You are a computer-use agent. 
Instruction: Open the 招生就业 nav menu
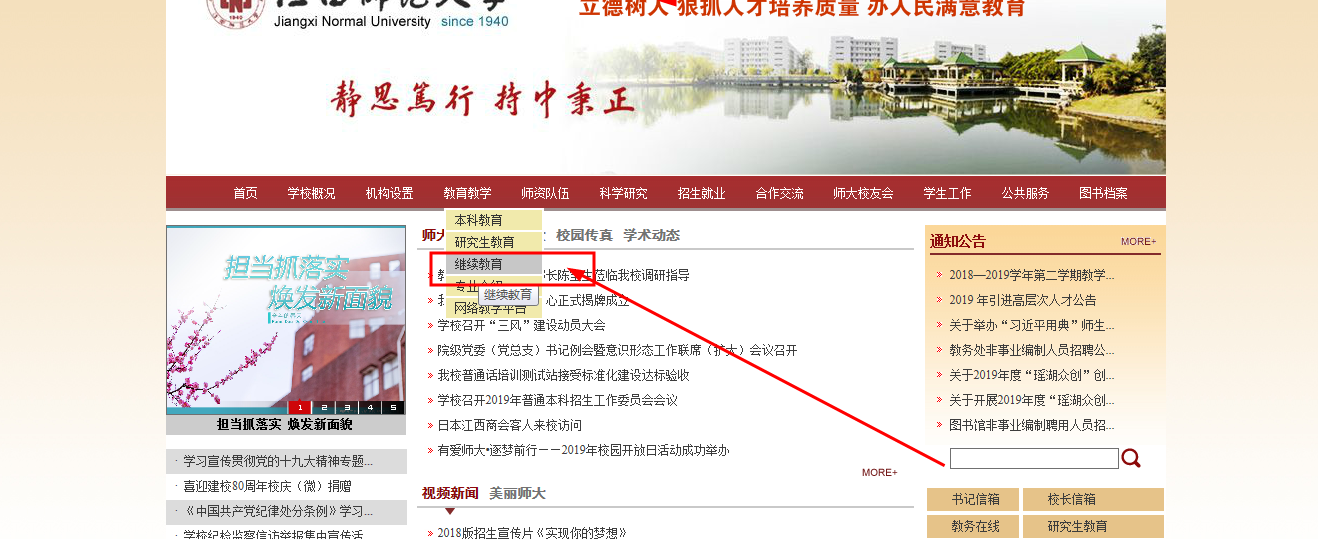702,193
